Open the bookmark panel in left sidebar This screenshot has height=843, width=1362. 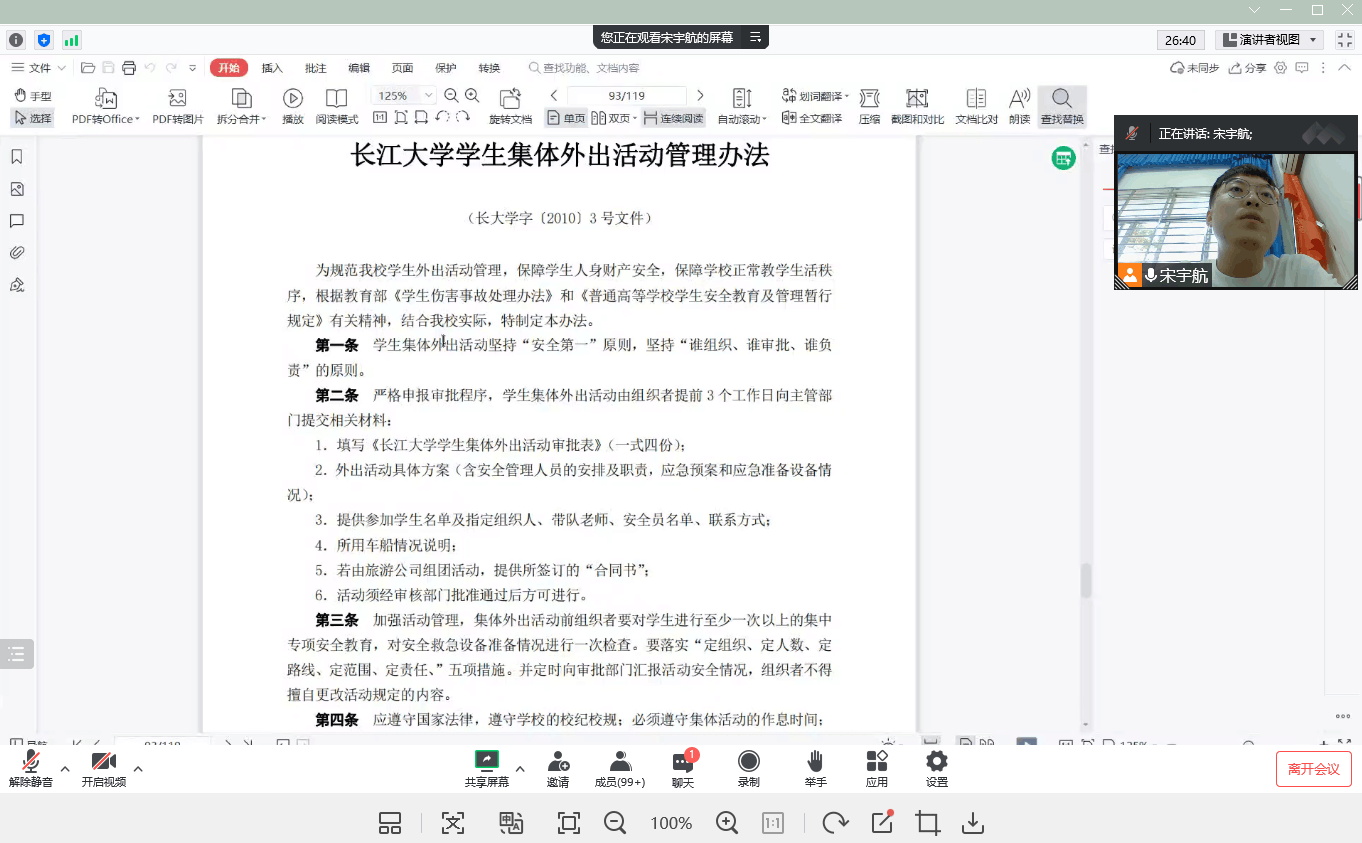[17, 157]
